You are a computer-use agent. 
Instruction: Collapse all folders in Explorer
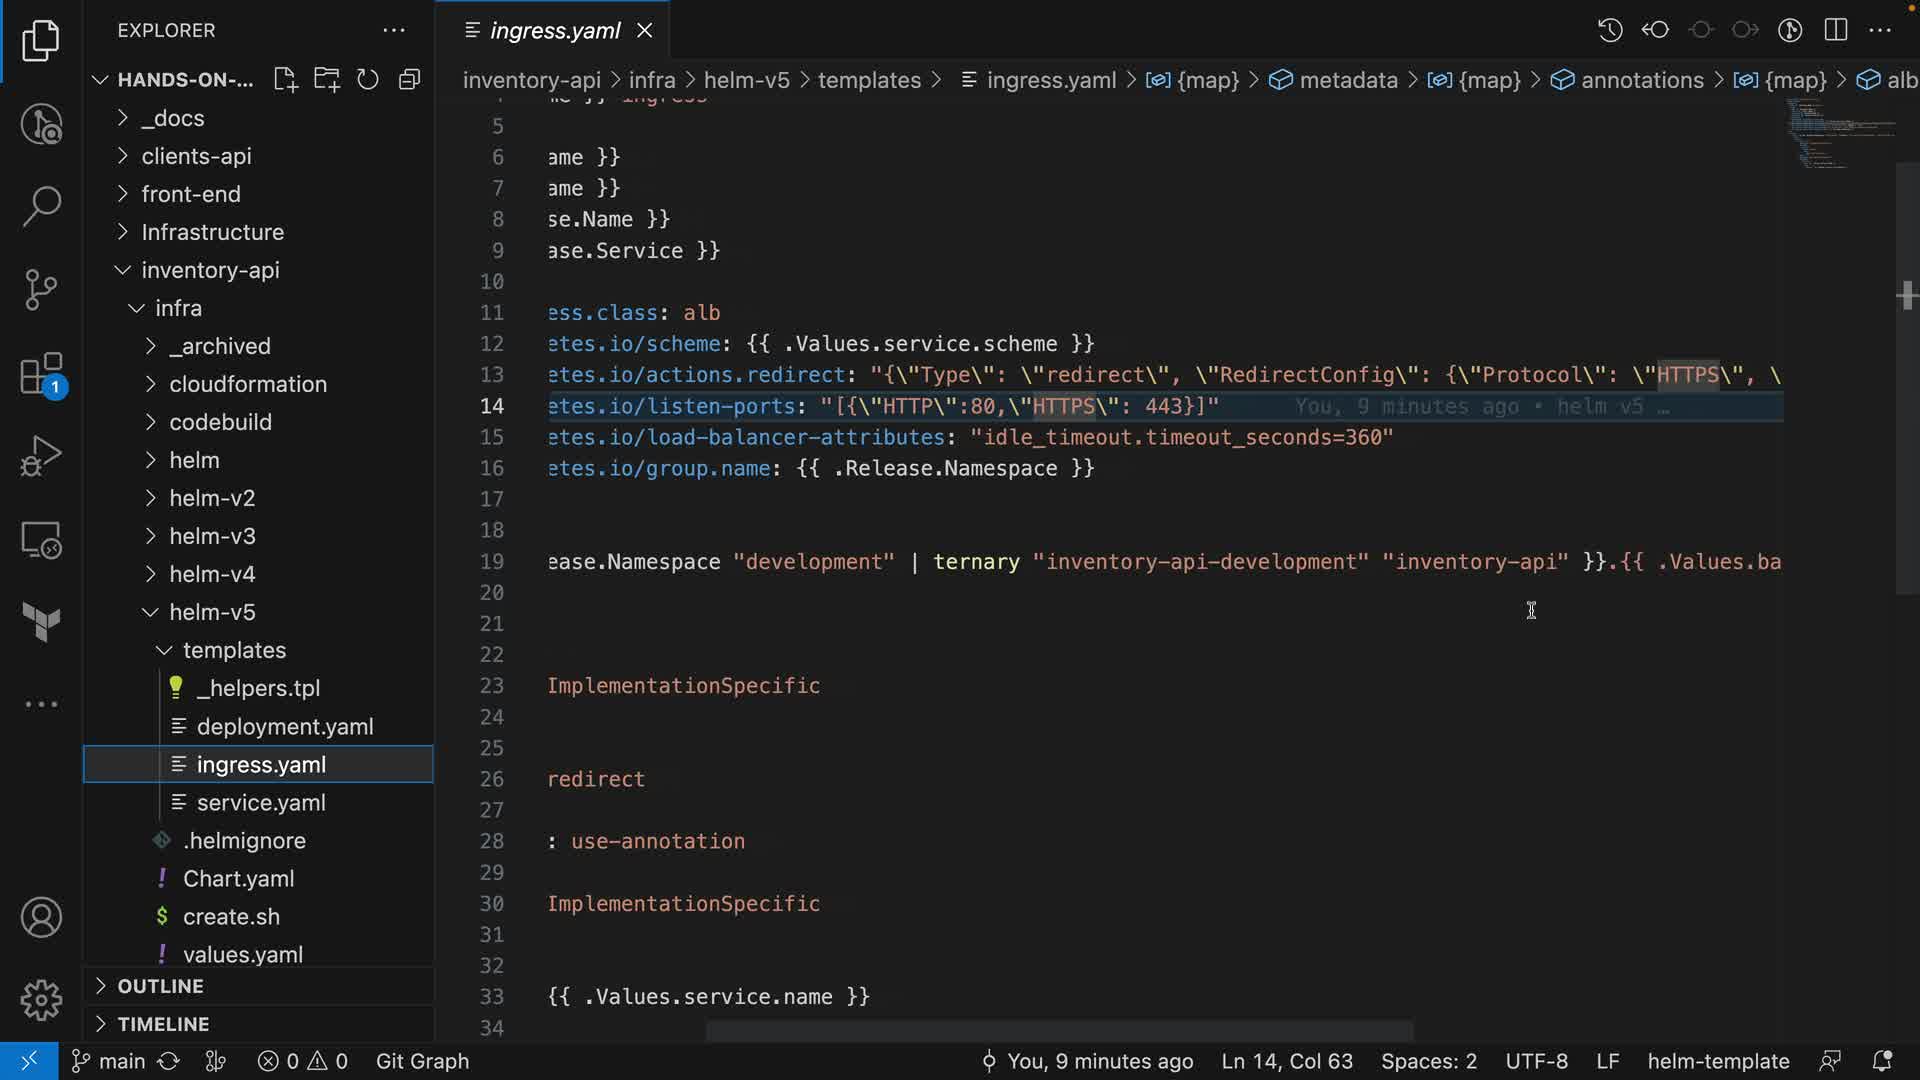point(409,80)
